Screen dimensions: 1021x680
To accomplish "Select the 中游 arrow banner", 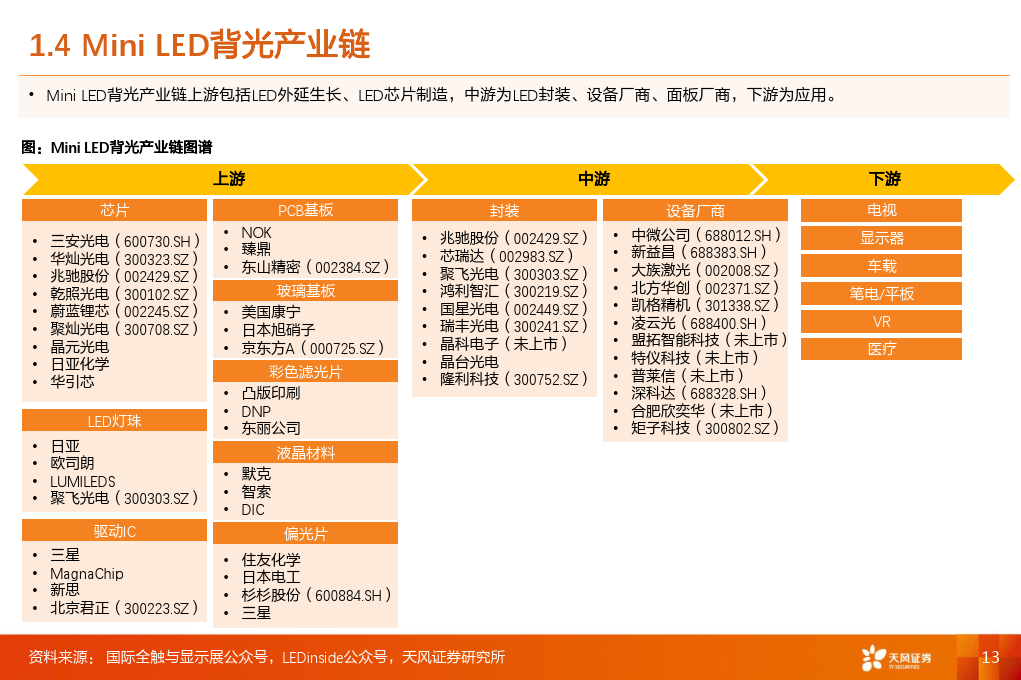I will 593,180.
